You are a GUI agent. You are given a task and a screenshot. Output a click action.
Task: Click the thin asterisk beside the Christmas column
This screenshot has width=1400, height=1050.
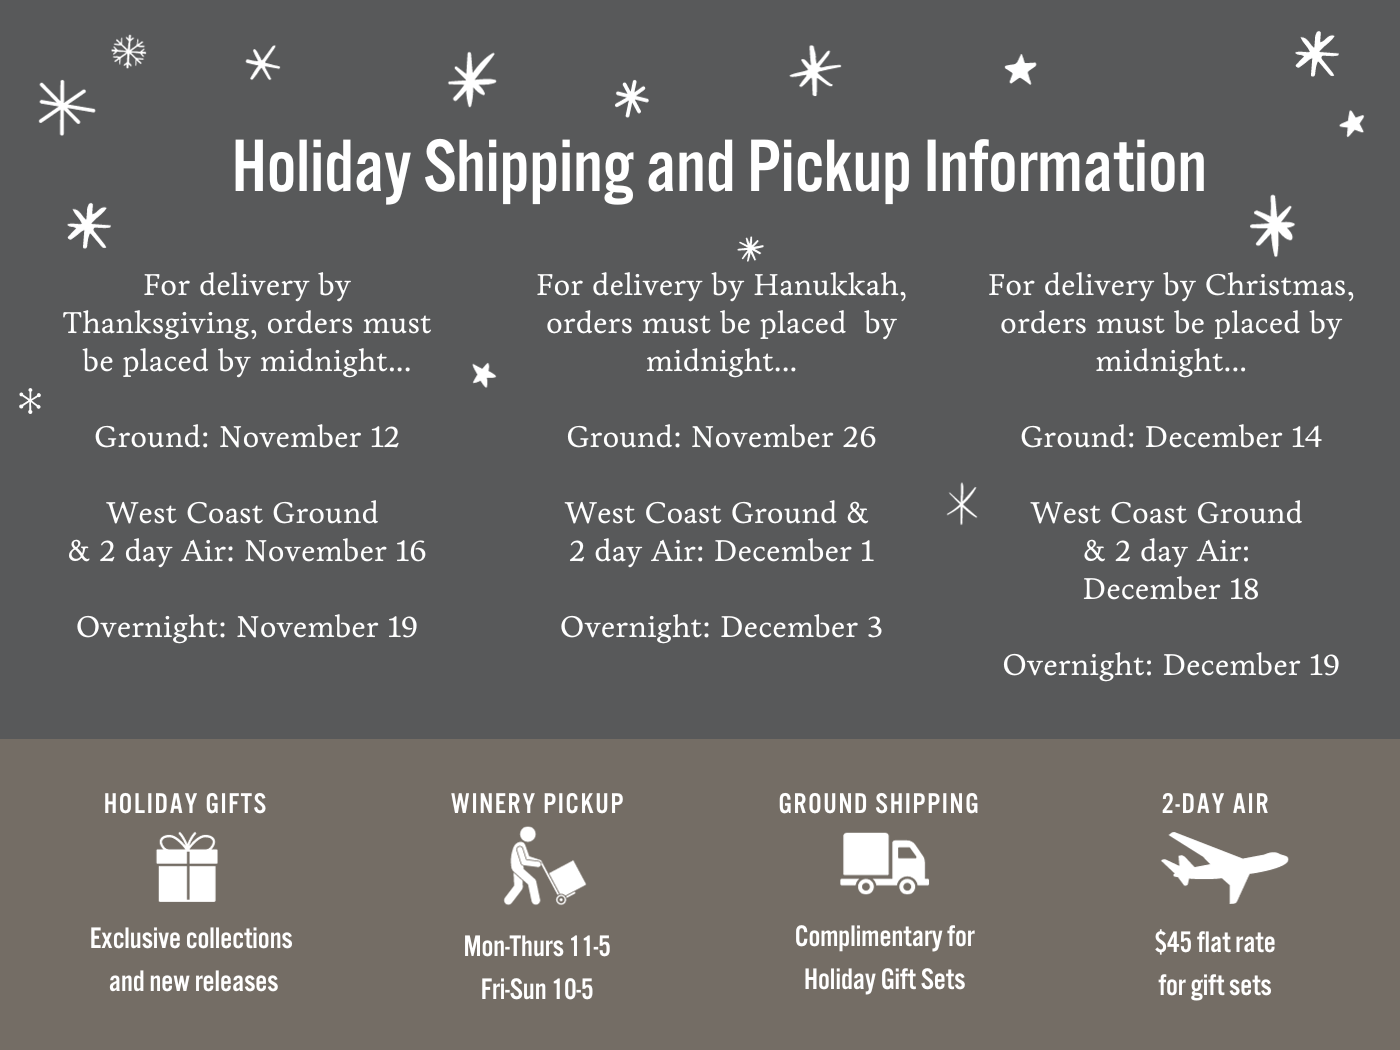click(962, 503)
